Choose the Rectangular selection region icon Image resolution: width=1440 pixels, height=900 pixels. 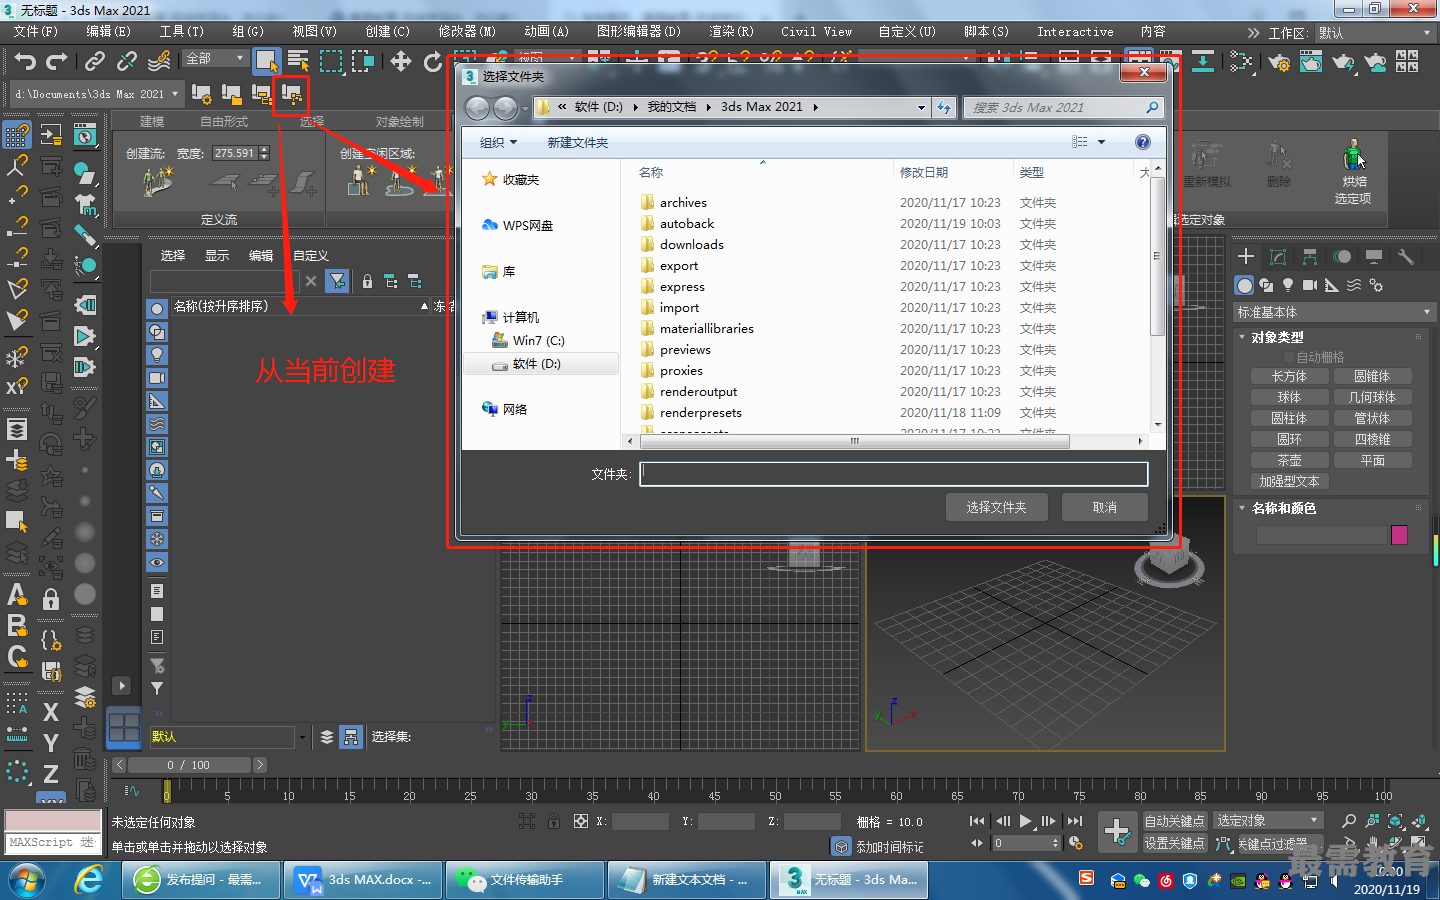331,62
